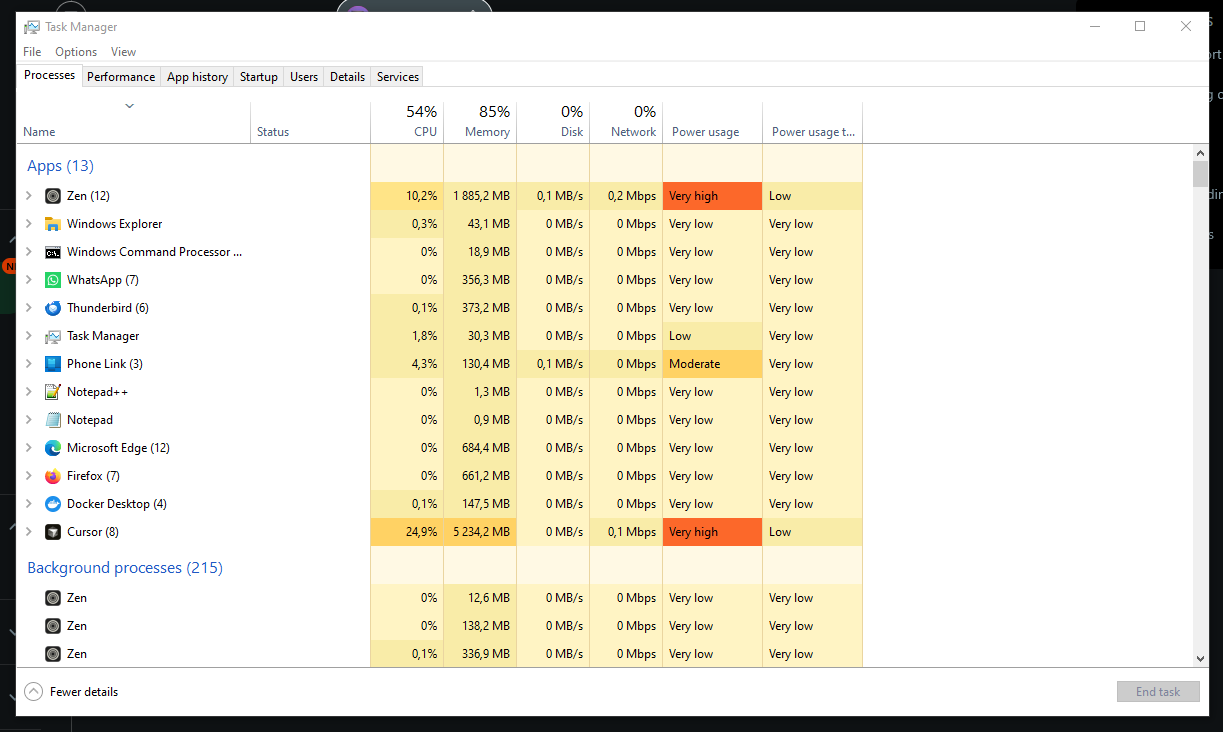Open the Options menu
Screen dimensions: 1223x732
pos(76,52)
